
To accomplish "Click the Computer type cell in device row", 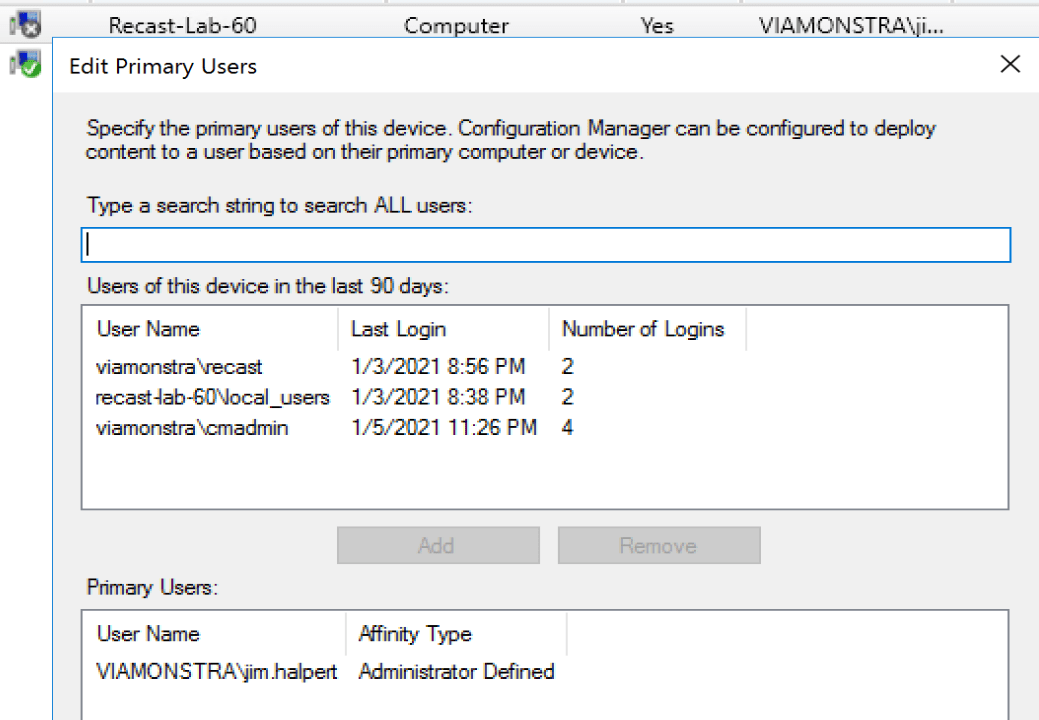I will (x=456, y=26).
